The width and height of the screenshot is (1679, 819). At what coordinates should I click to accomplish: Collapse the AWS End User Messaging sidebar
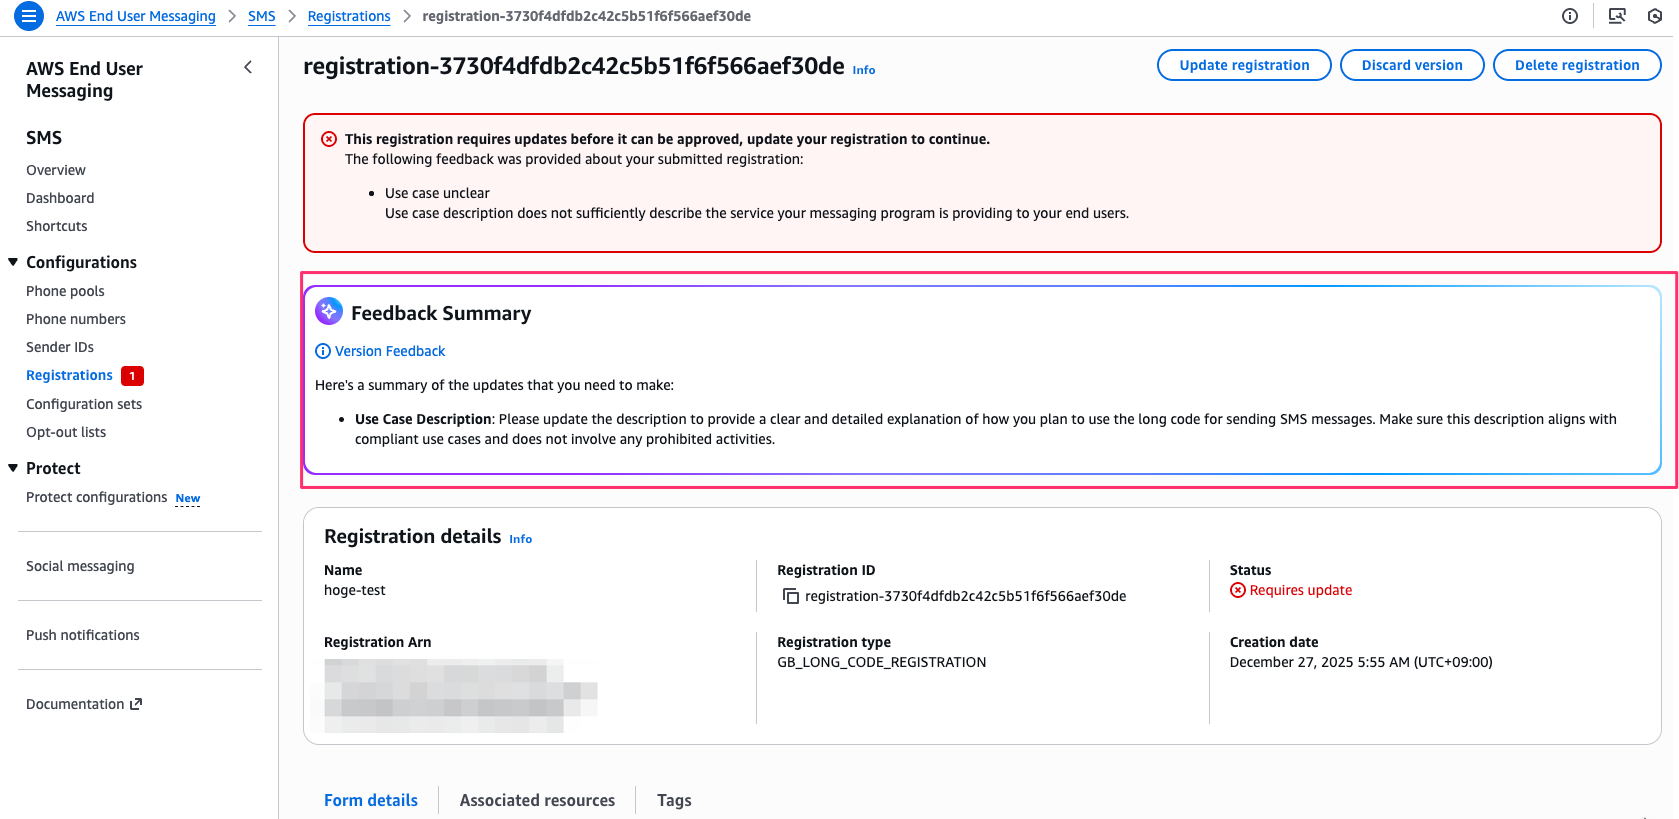[248, 68]
